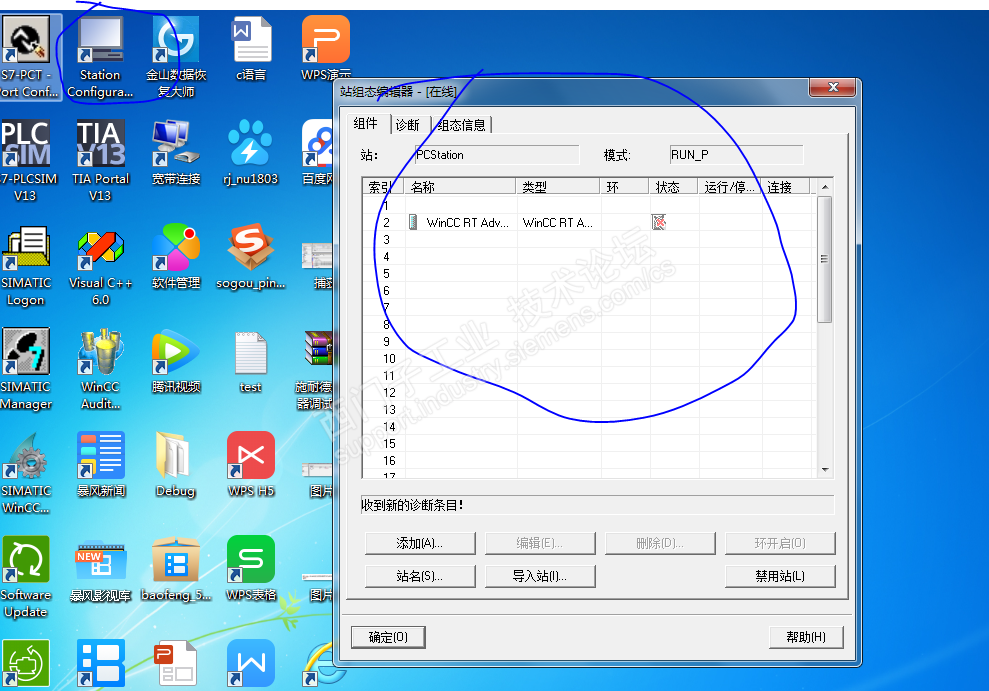Open the Software Update shortcut
Image resolution: width=989 pixels, height=691 pixels.
[26, 578]
